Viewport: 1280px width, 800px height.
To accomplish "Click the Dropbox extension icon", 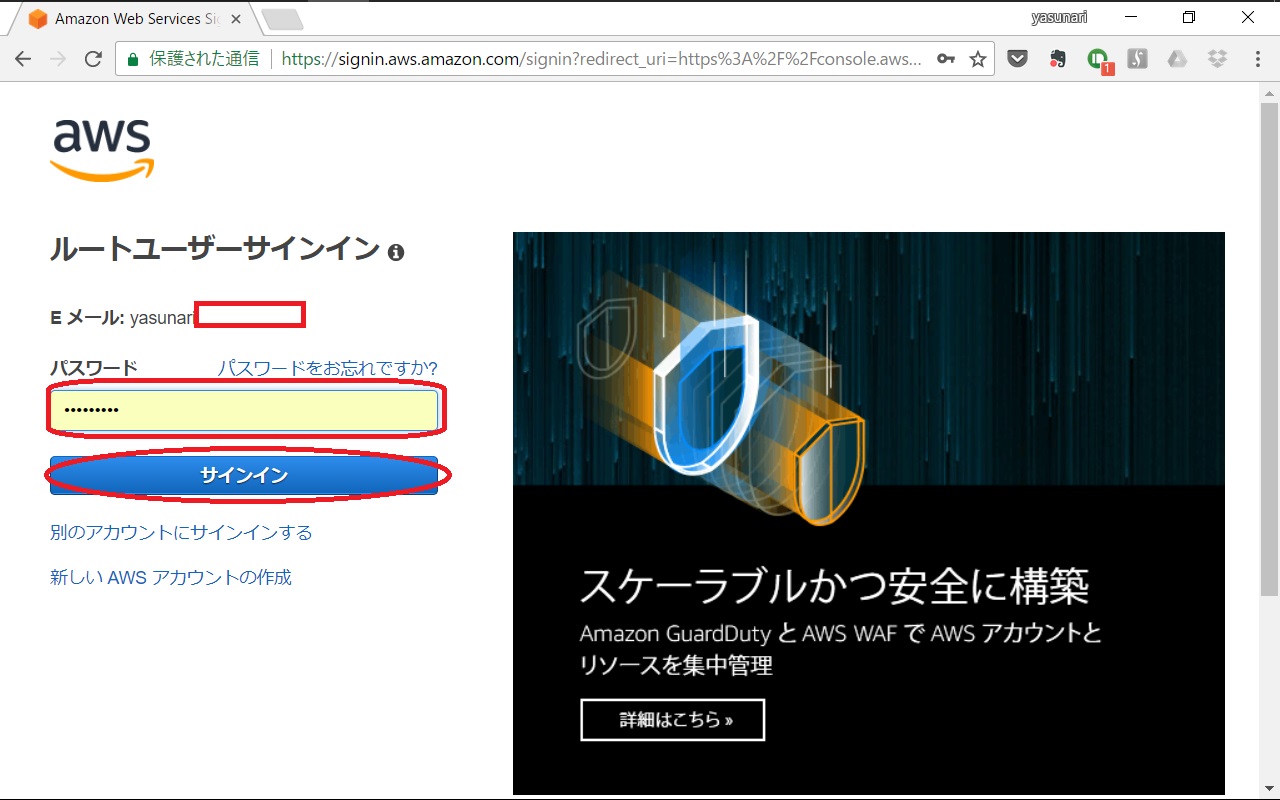I will 1217,59.
